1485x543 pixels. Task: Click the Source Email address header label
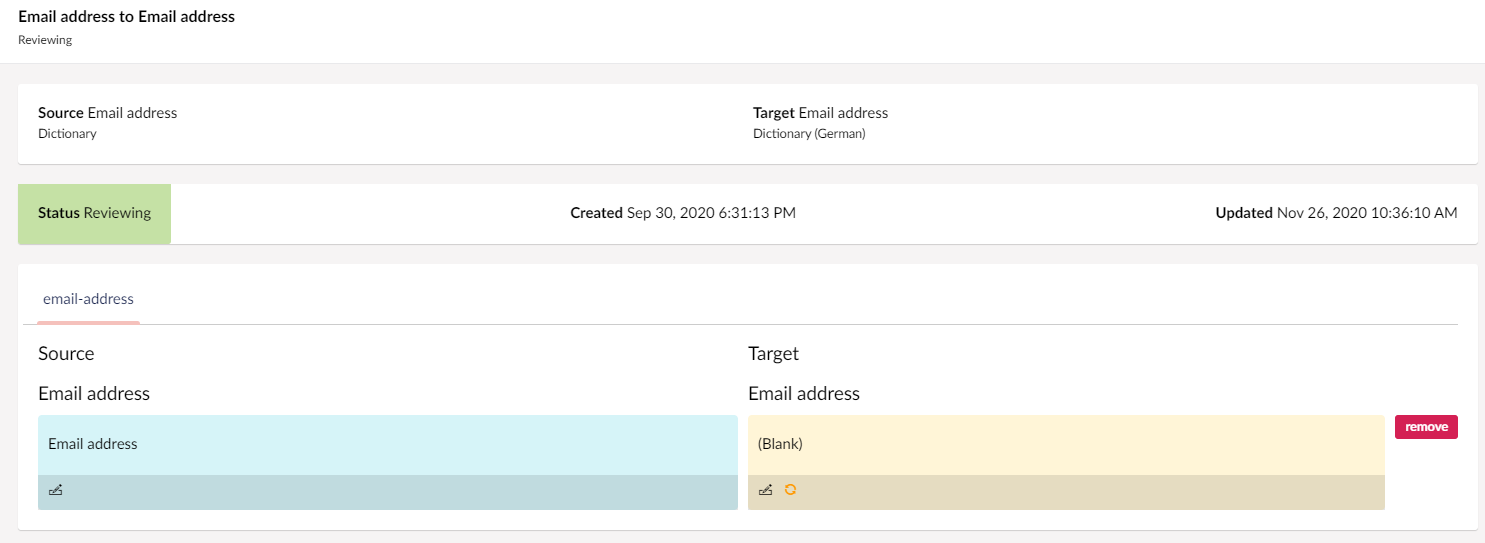[107, 113]
